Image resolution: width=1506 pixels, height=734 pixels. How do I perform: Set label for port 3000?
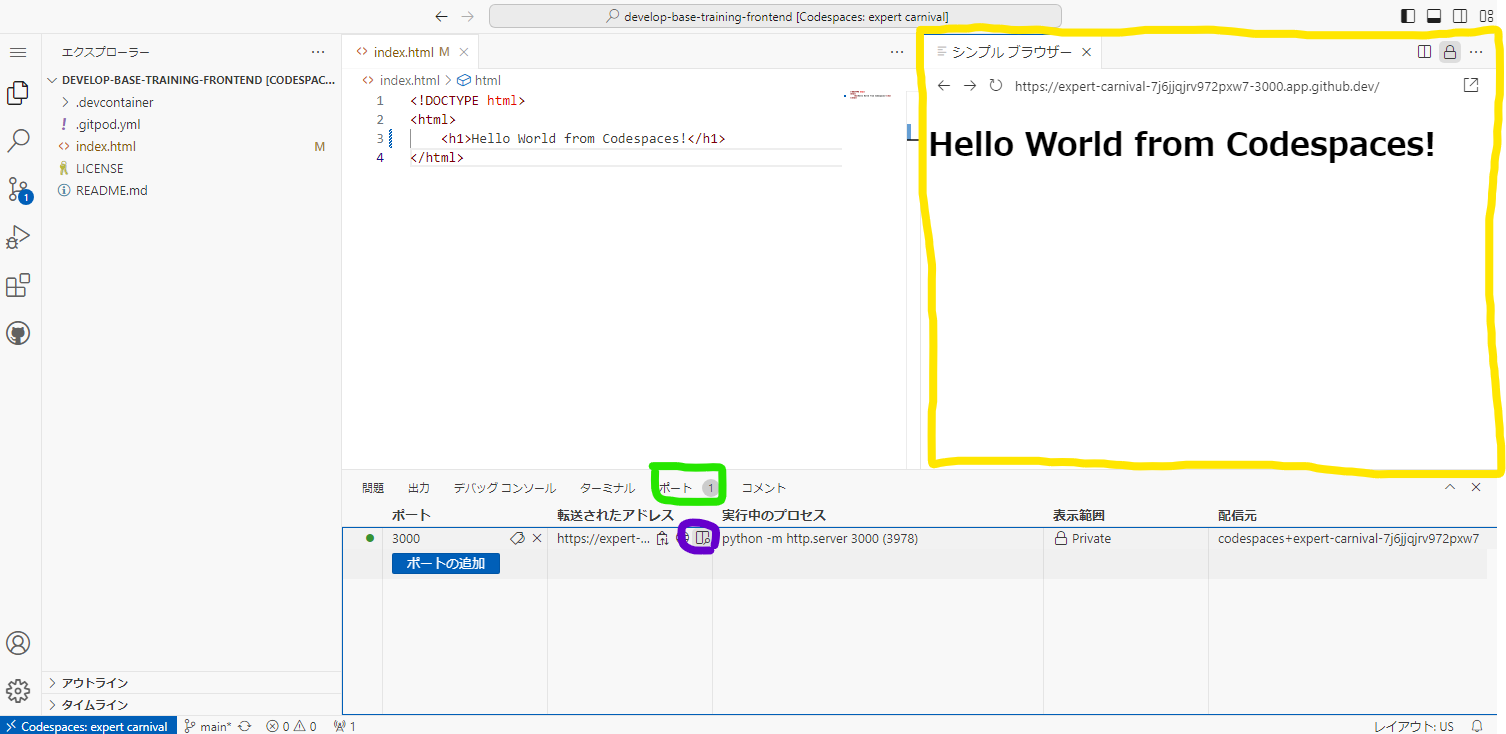[x=517, y=538]
